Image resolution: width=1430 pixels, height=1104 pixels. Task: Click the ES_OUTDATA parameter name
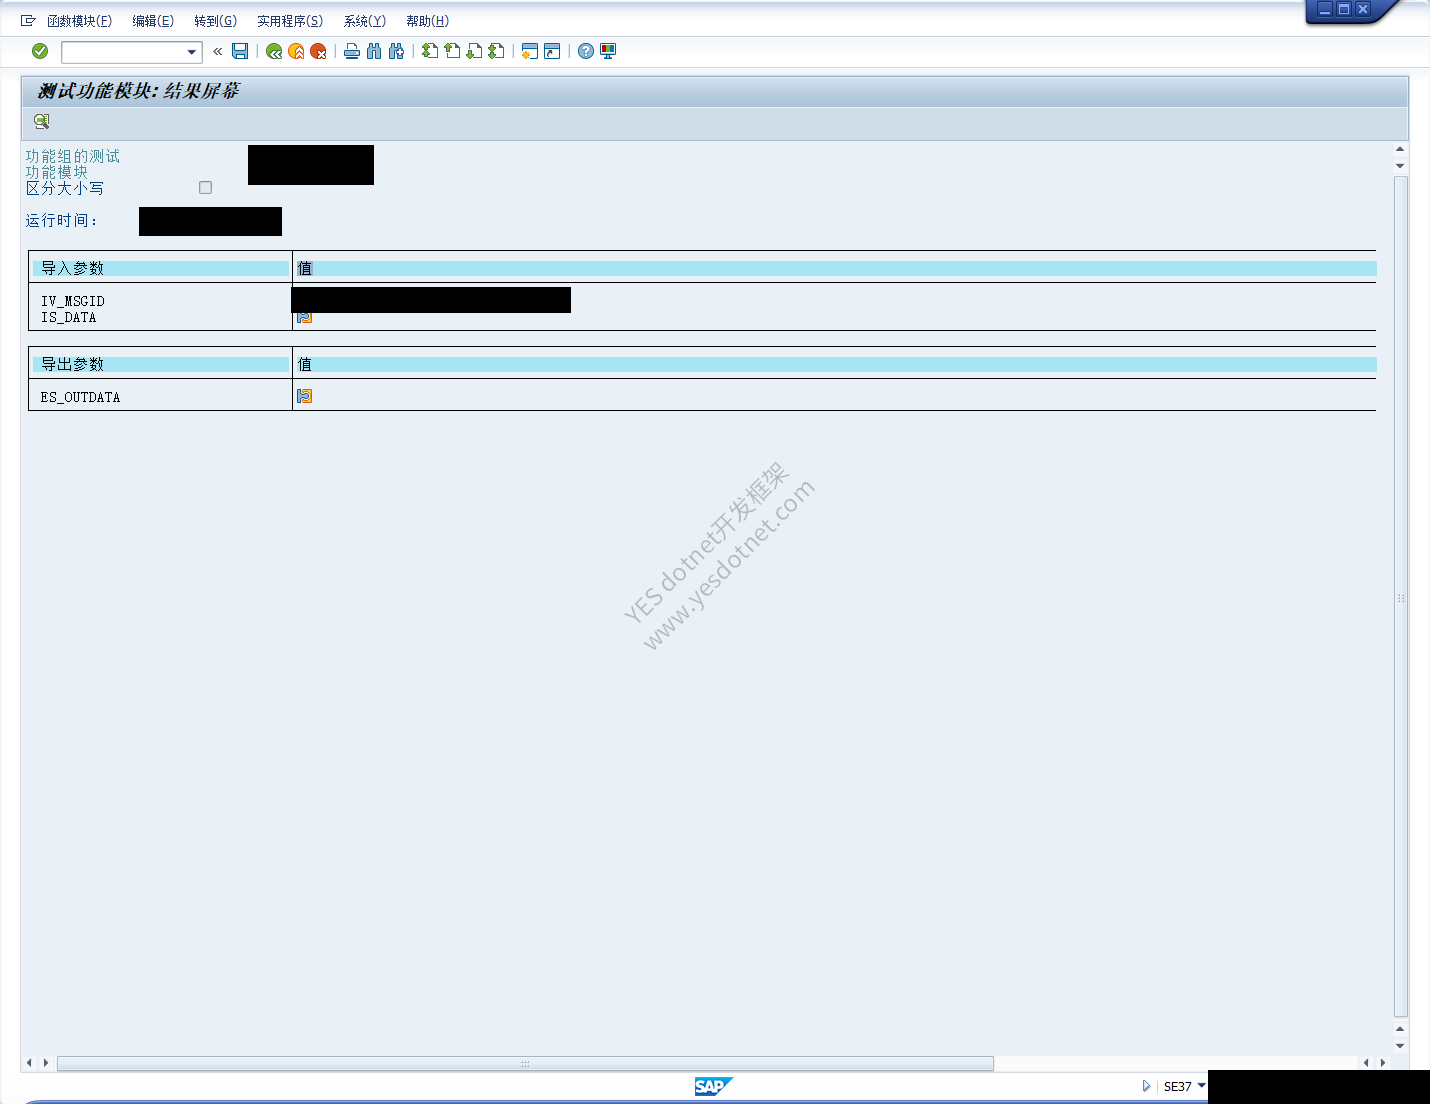[80, 397]
